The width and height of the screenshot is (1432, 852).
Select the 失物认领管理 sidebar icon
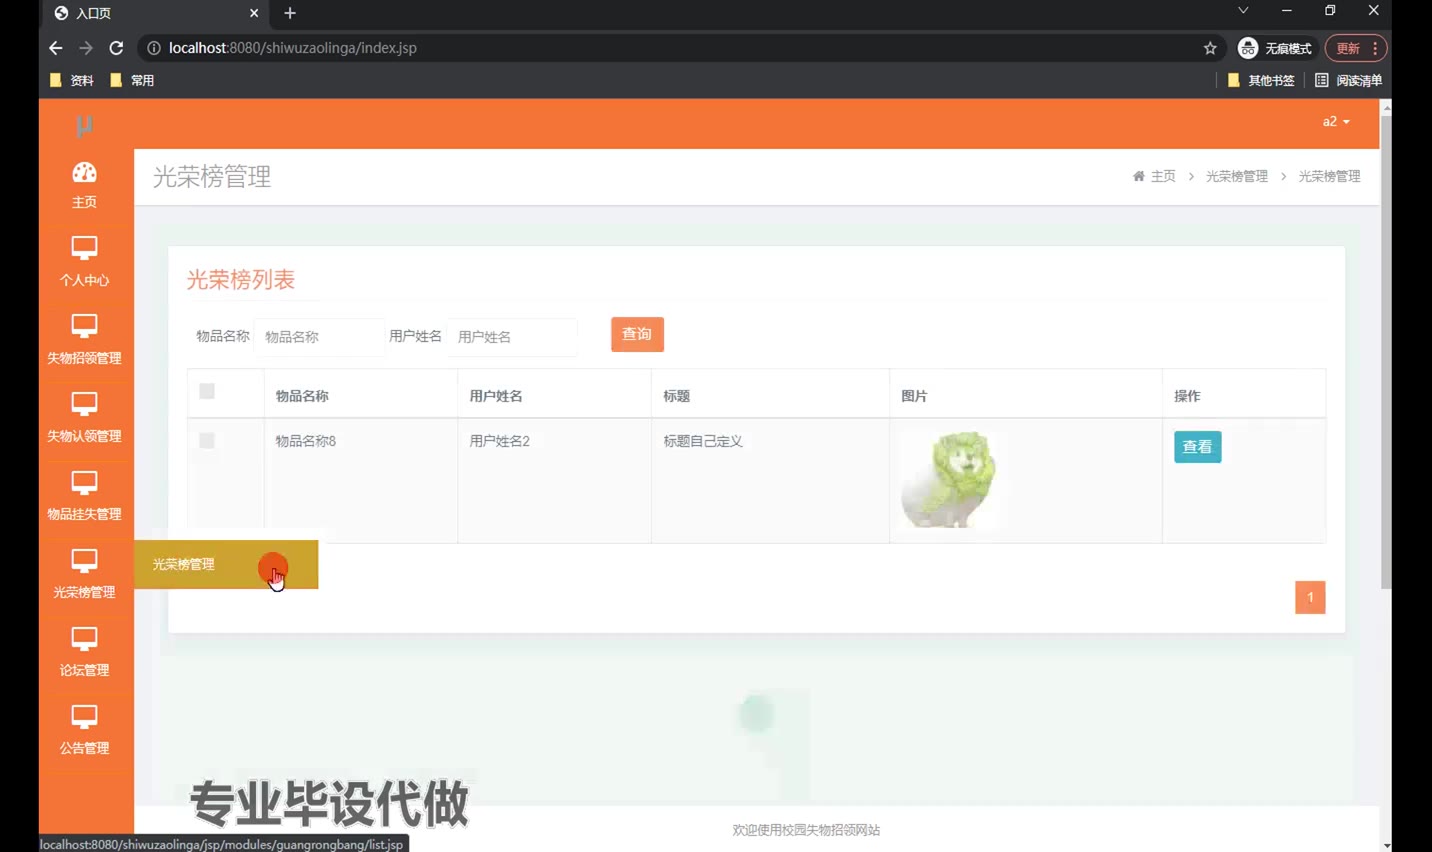(x=84, y=404)
